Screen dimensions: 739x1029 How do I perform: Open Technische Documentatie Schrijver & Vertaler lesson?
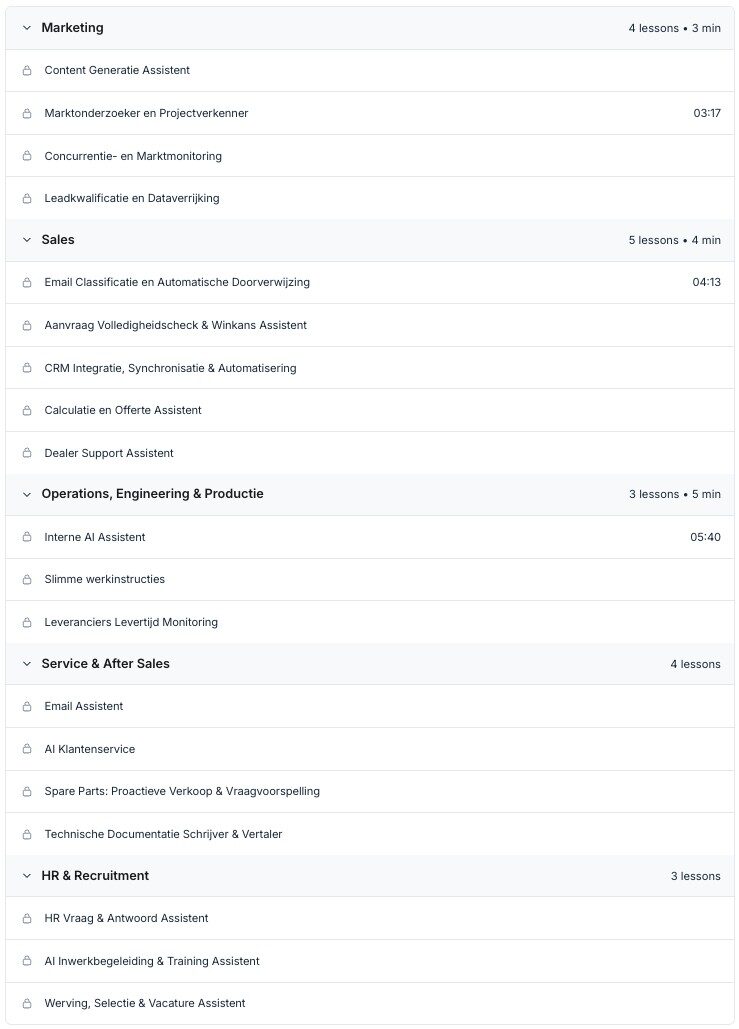point(163,834)
